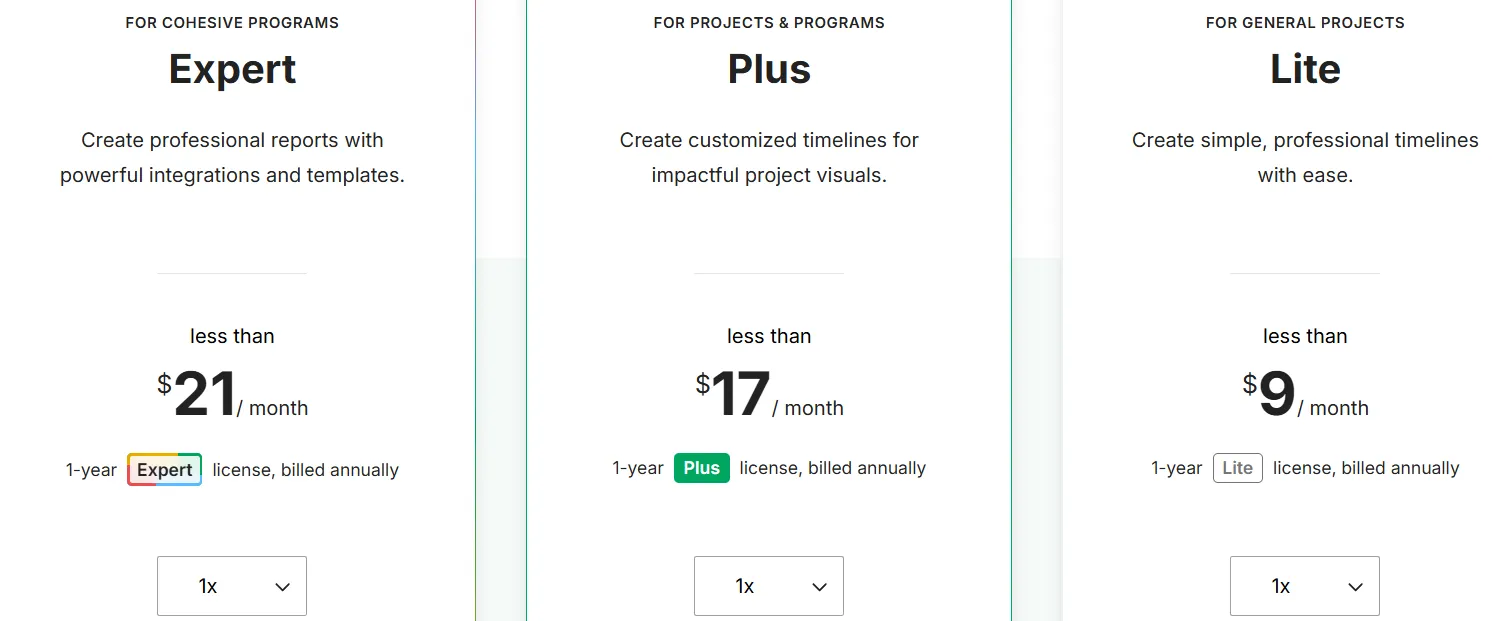Open the Plus quantity dropdown
This screenshot has height=621, width=1512.
coord(769,586)
